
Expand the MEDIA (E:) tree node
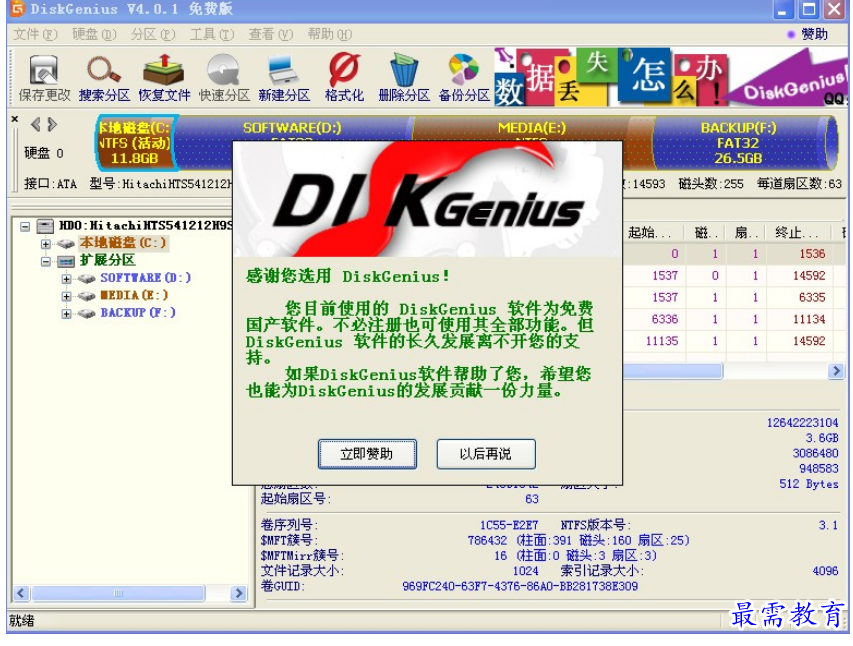66,296
